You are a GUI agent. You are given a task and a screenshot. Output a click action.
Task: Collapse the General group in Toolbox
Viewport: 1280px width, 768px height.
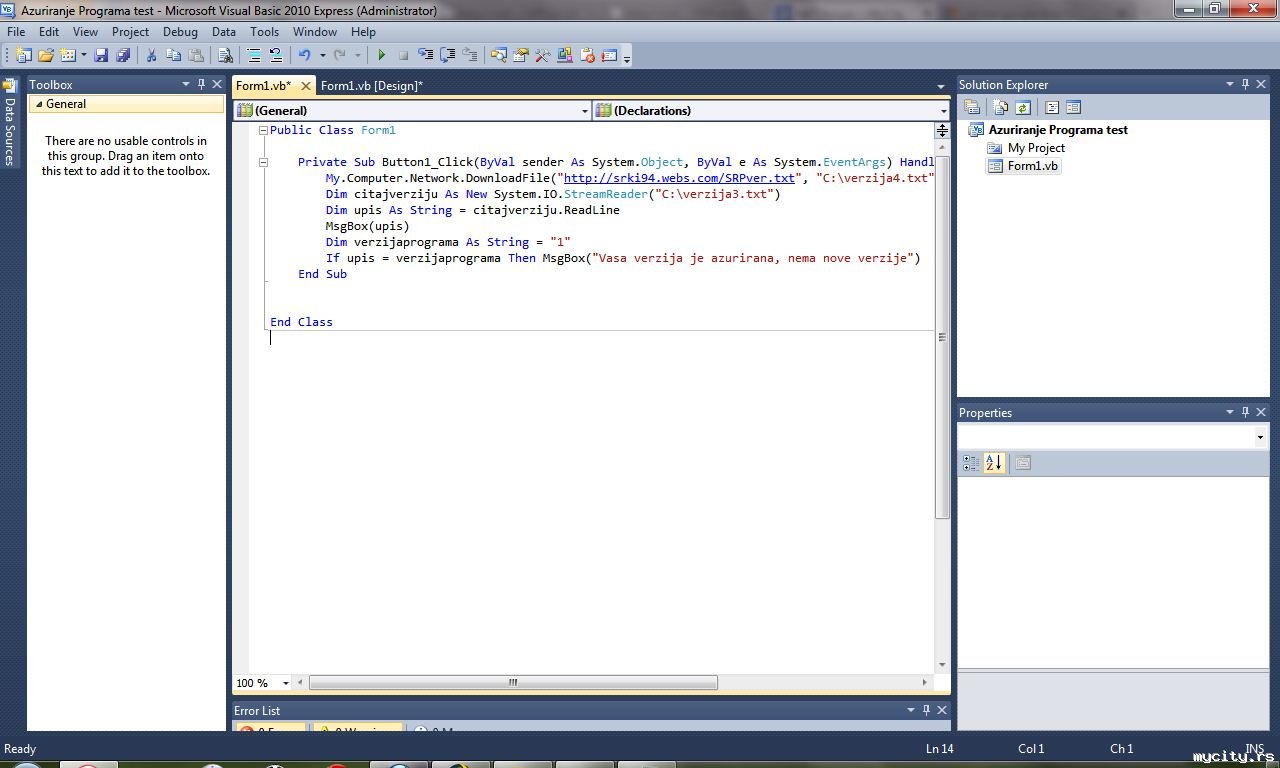pyautogui.click(x=40, y=104)
